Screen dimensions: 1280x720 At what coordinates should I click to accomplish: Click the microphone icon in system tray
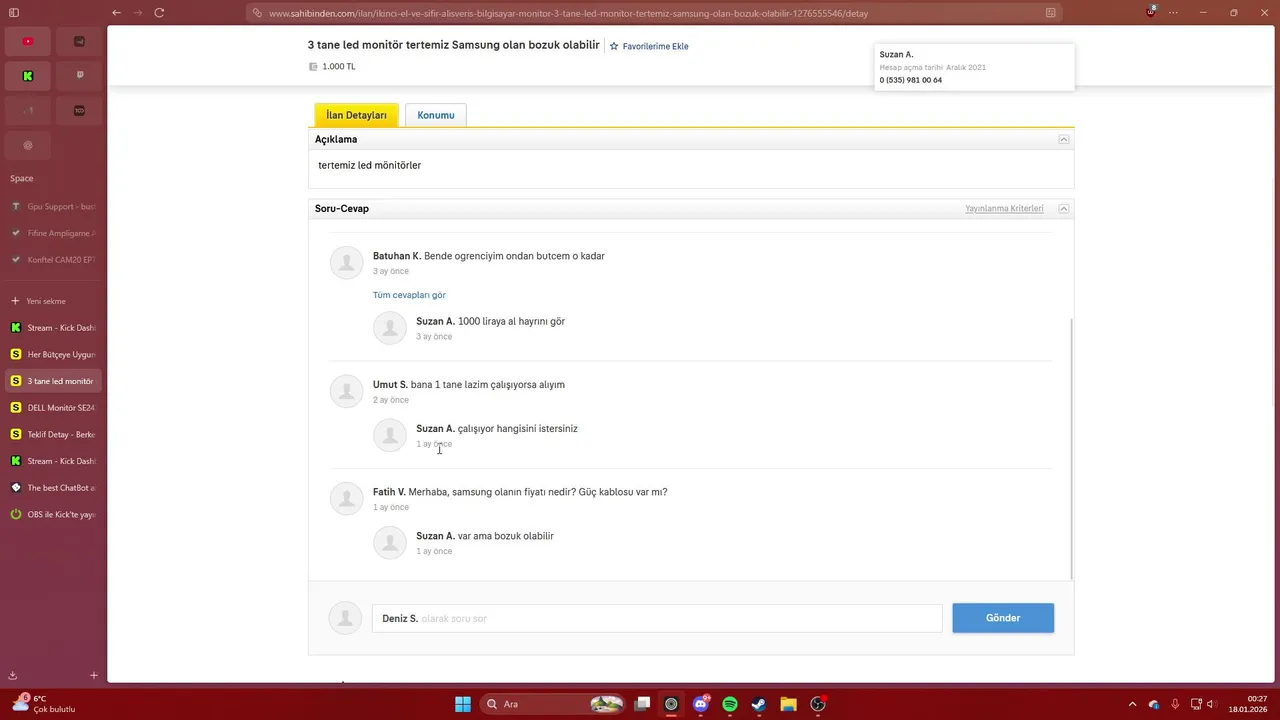click(1175, 704)
